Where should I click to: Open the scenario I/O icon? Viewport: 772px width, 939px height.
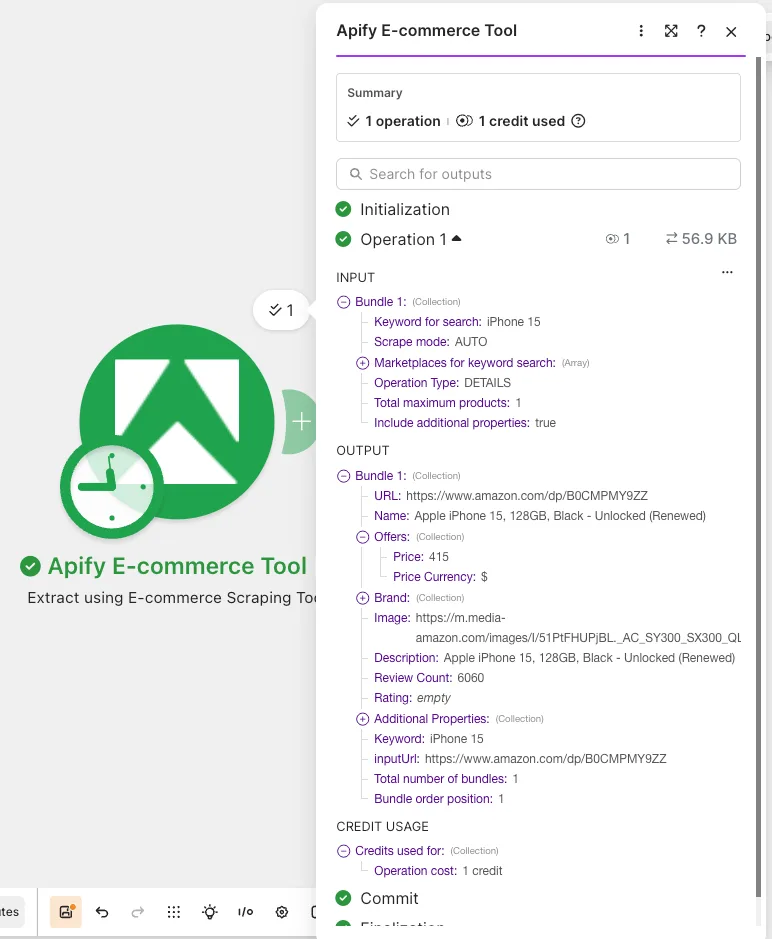(x=246, y=912)
